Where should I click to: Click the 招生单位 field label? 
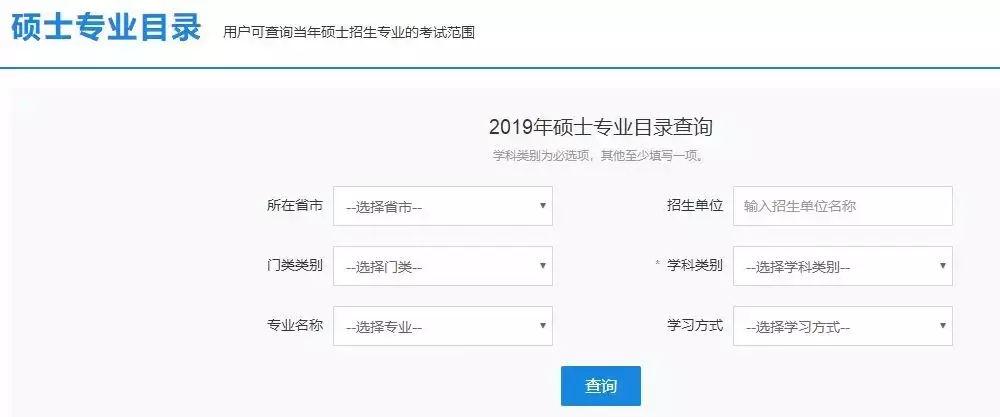[x=695, y=206]
